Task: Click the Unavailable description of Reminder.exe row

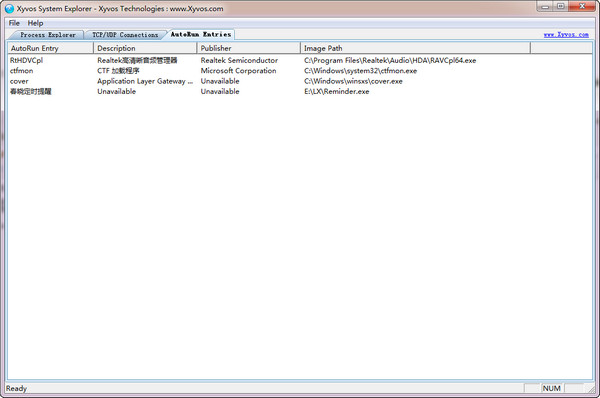Action: click(x=117, y=91)
